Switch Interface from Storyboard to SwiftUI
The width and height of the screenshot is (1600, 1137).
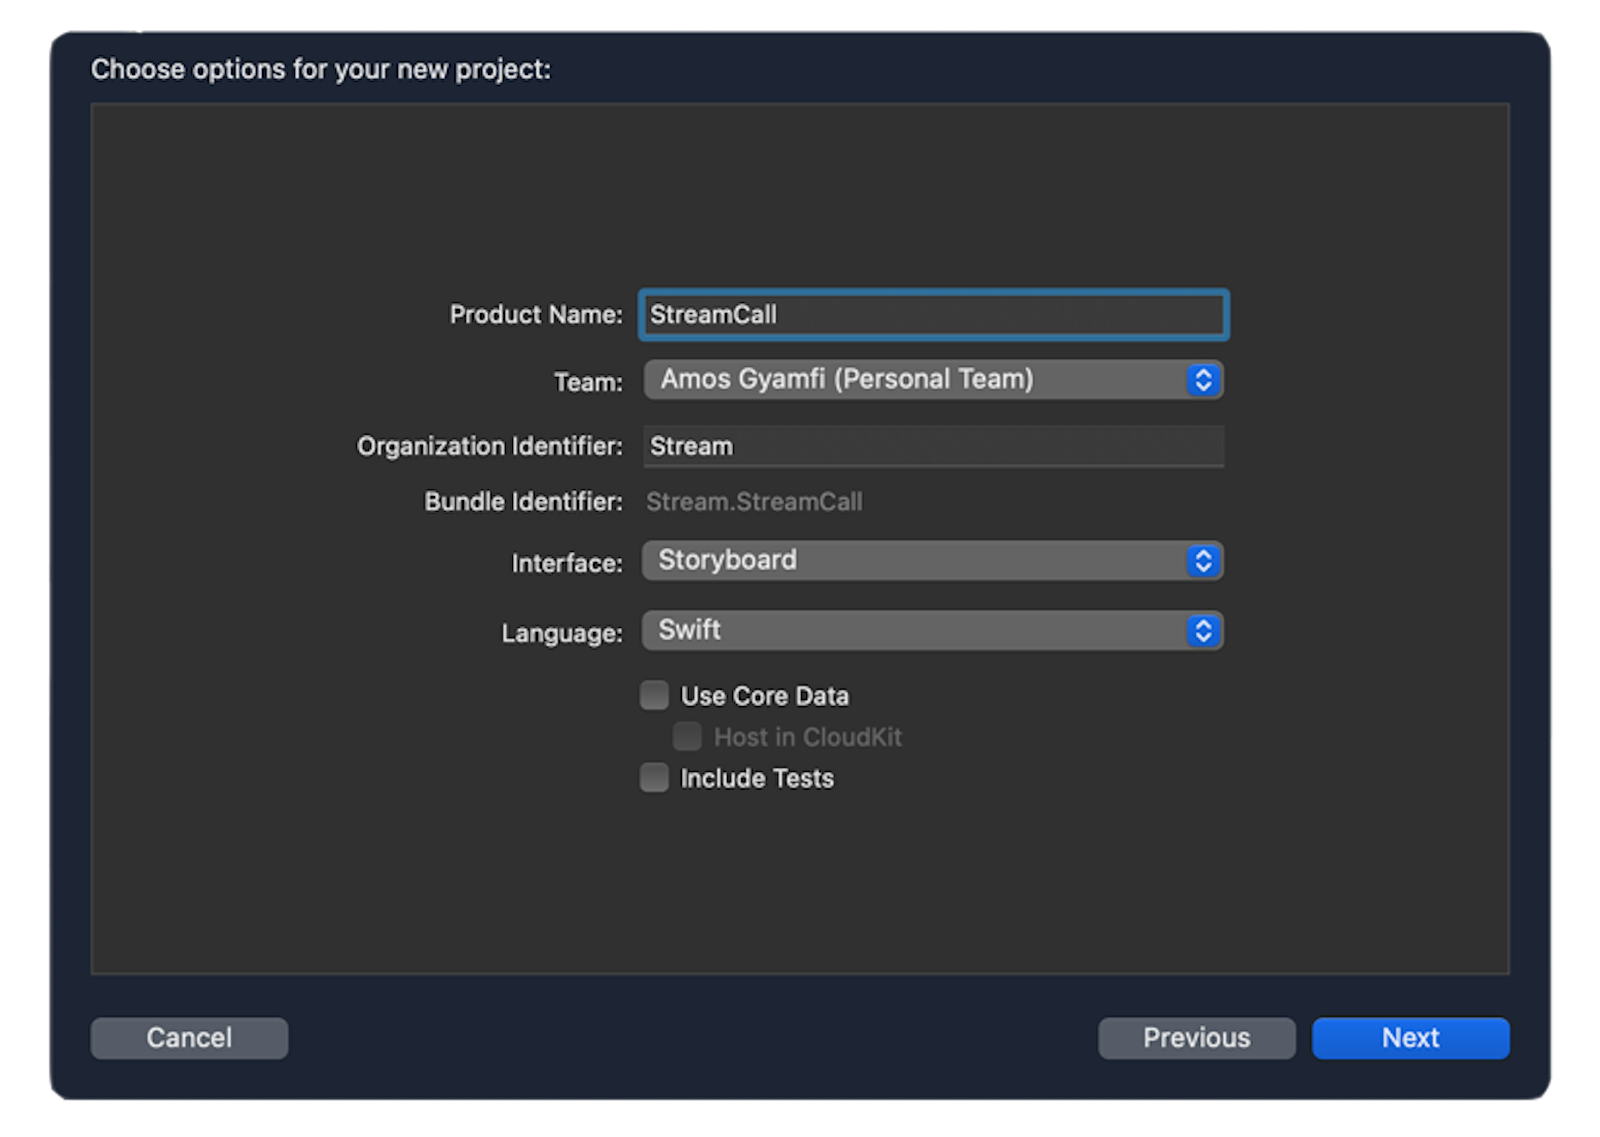930,560
